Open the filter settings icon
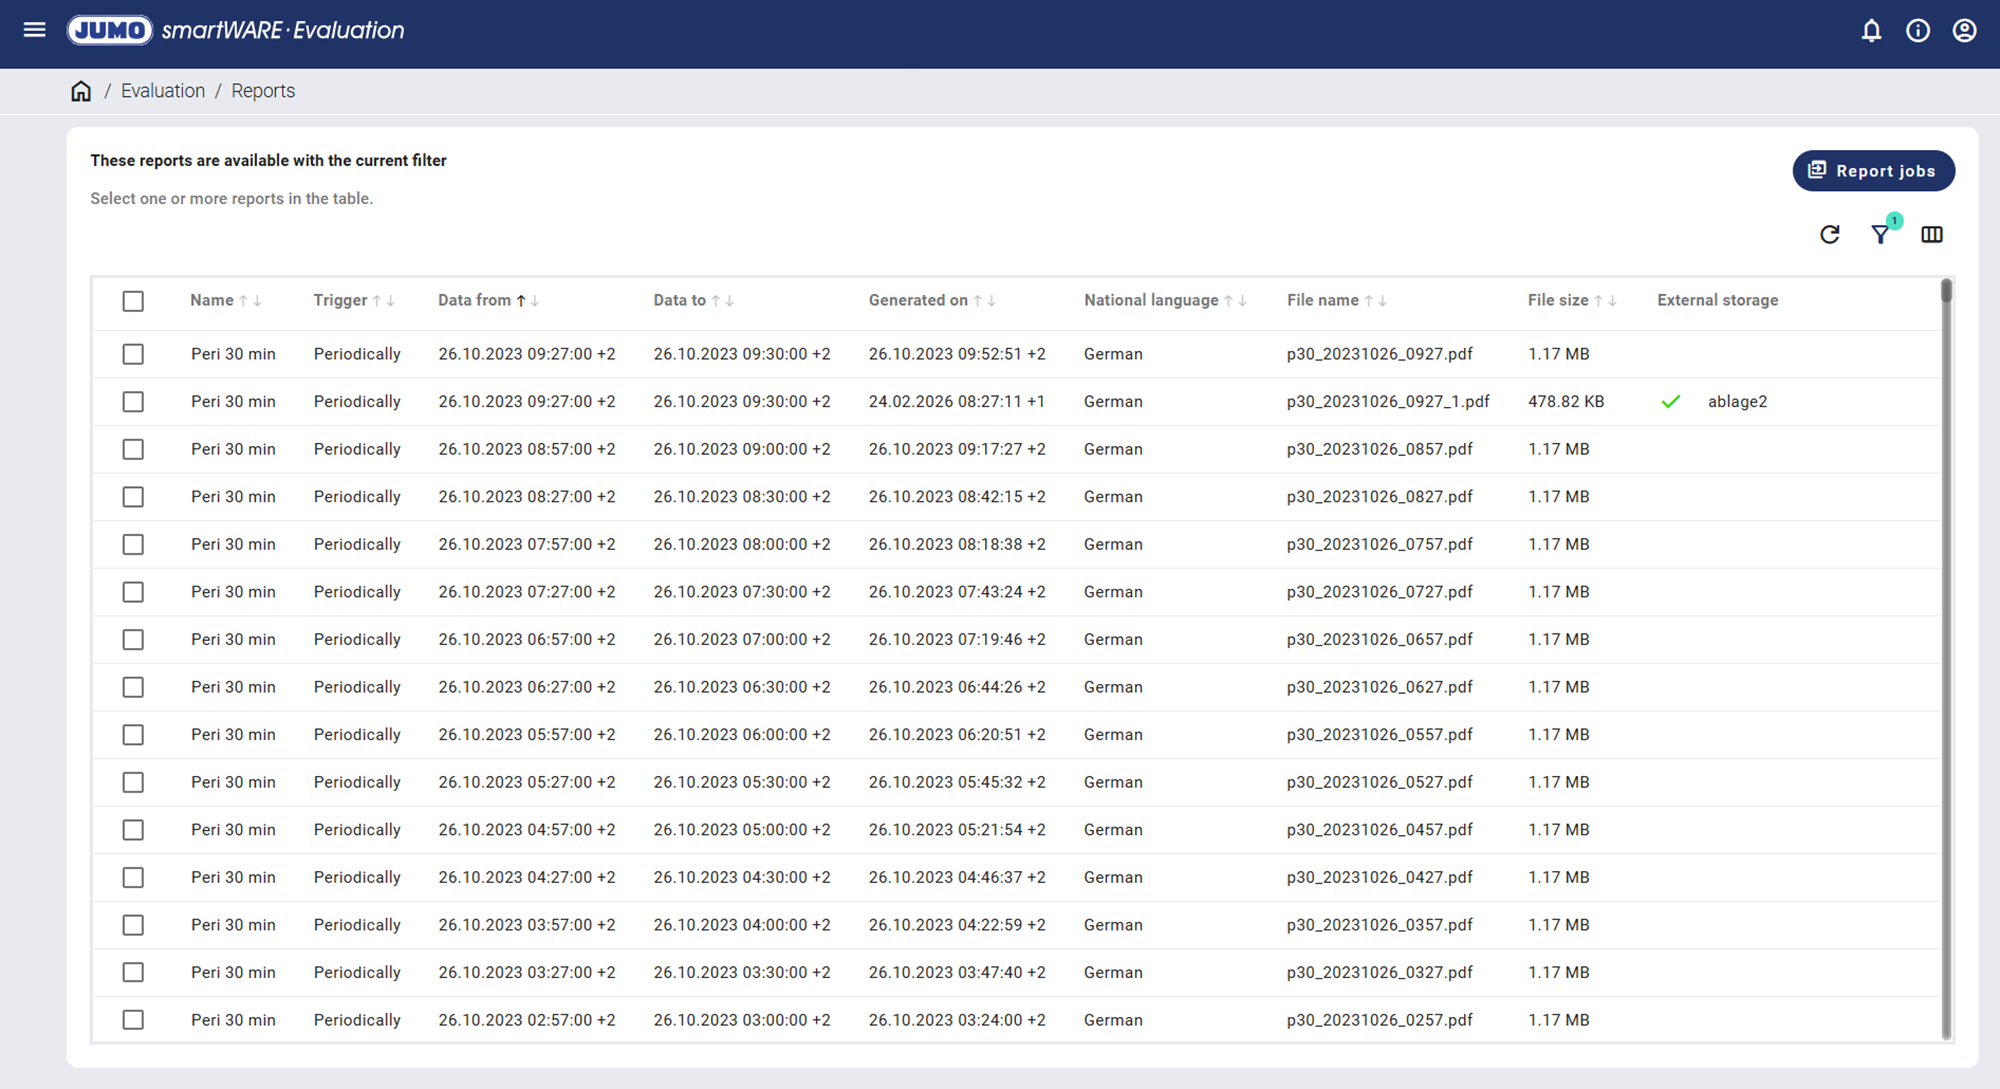 coord(1880,234)
